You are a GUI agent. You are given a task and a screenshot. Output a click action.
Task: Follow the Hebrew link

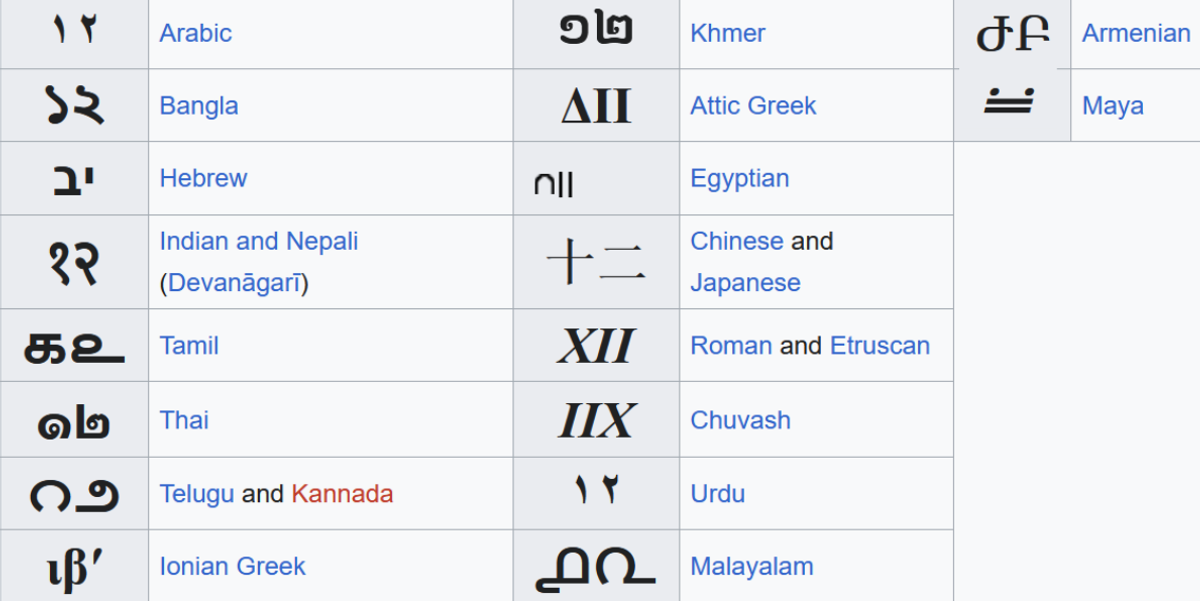click(x=203, y=179)
